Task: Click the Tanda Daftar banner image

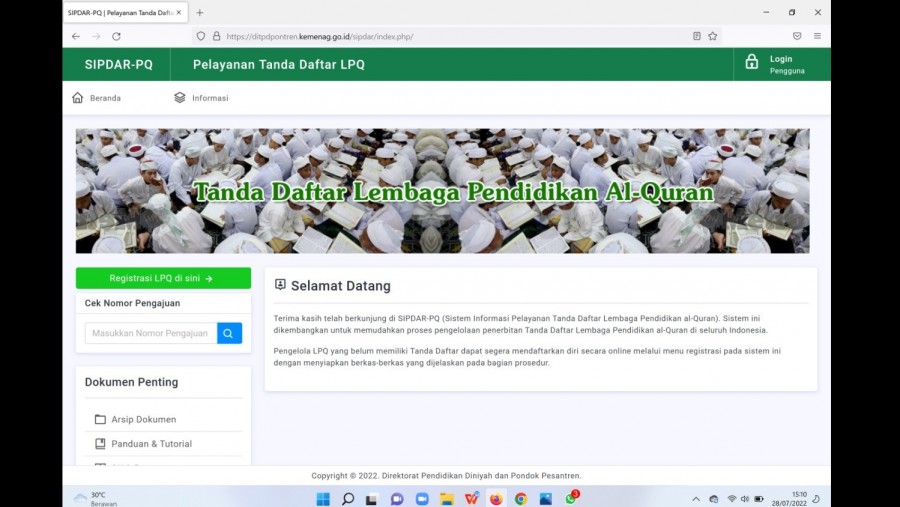Action: click(443, 191)
